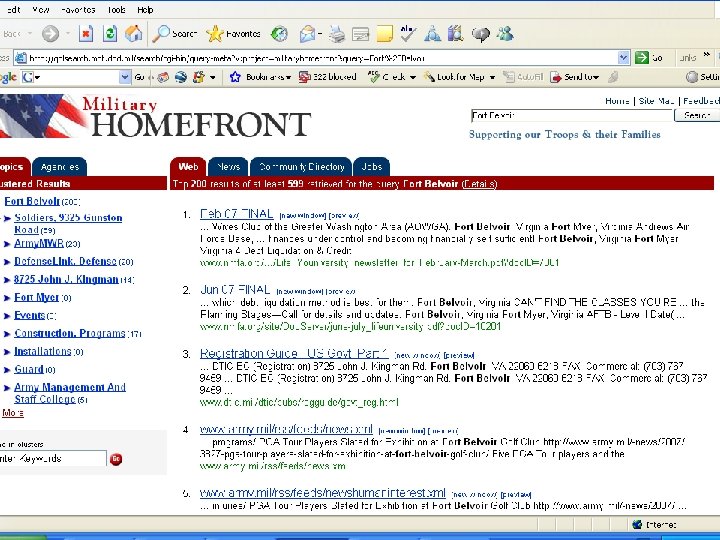Open army.mil rss feeds newshumaninterest.xml result
Image resolution: width=720 pixels, height=540 pixels.
click(322, 493)
